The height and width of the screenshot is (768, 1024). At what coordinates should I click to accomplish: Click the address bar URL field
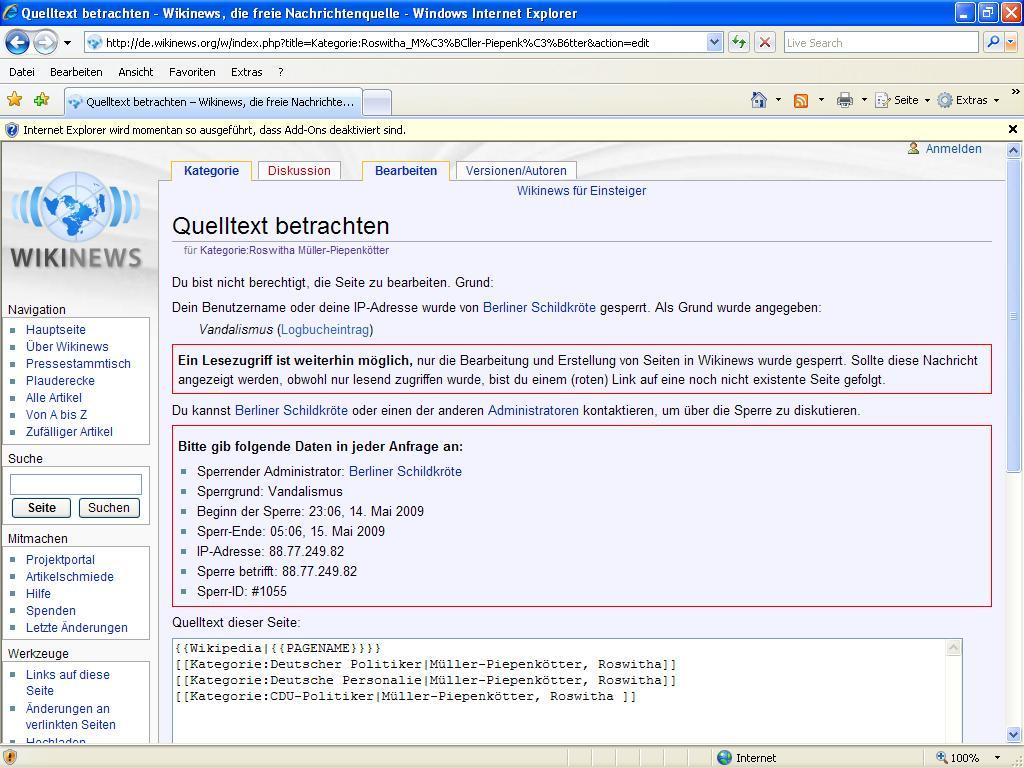click(396, 43)
